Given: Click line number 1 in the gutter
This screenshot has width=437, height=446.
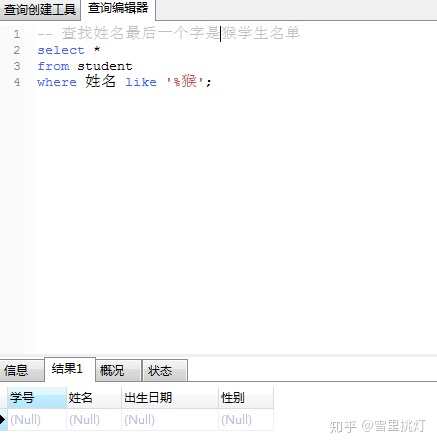Looking at the screenshot, I should [17, 34].
